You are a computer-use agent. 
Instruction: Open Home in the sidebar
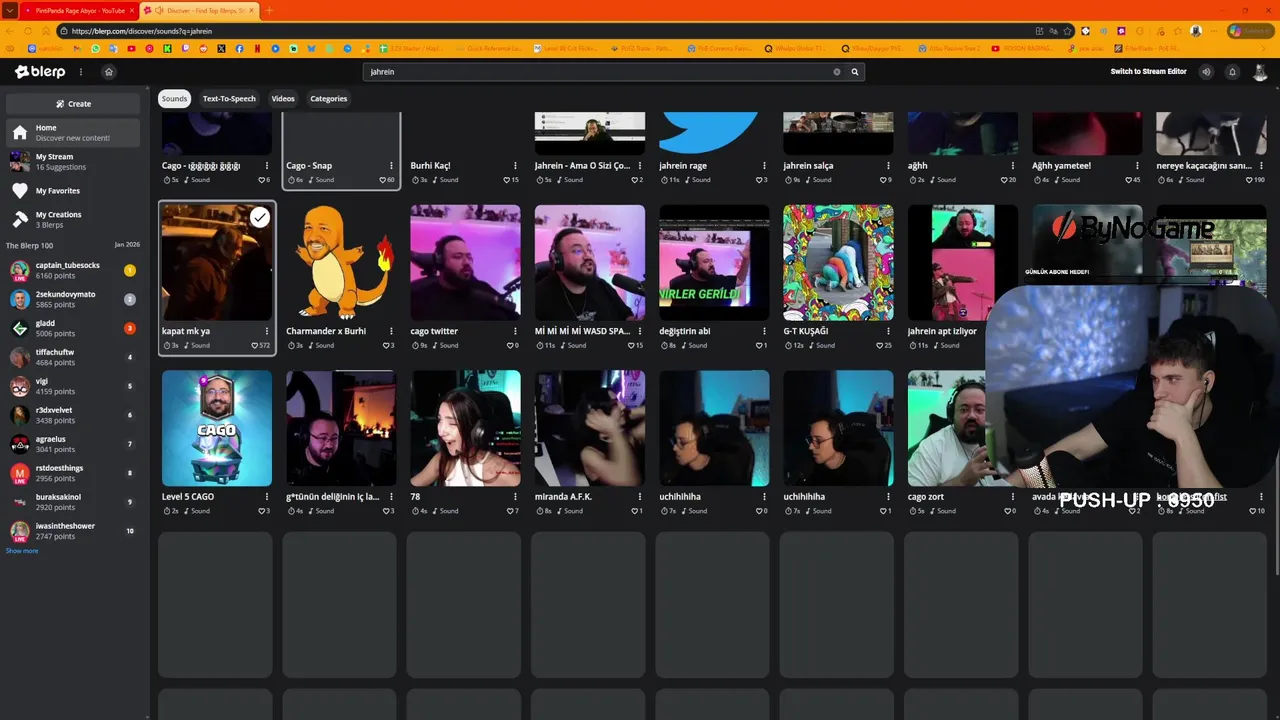click(x=73, y=133)
